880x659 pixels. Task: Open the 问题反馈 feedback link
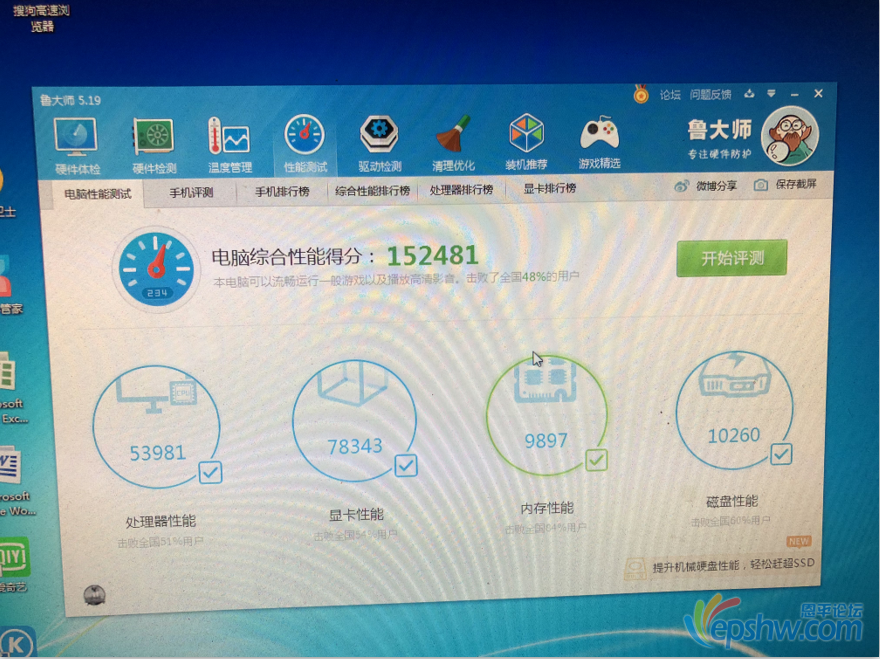coord(710,94)
